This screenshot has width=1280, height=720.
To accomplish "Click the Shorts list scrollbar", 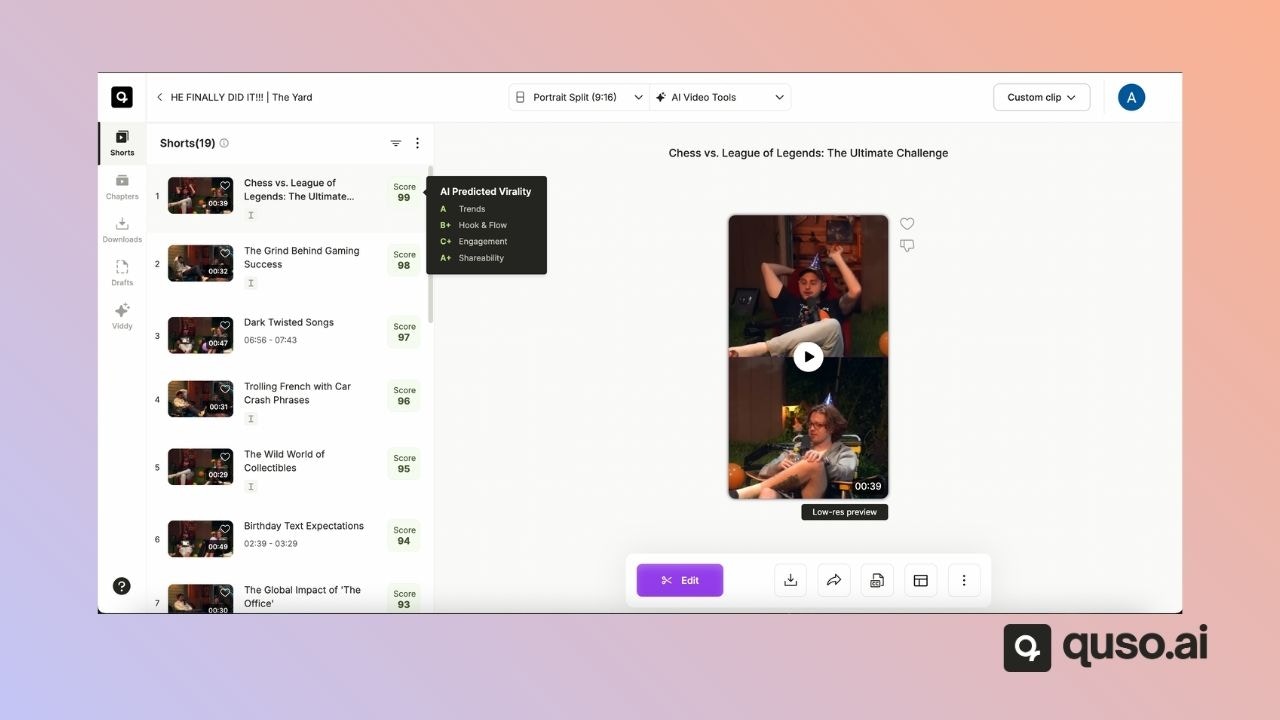I will pos(431,244).
